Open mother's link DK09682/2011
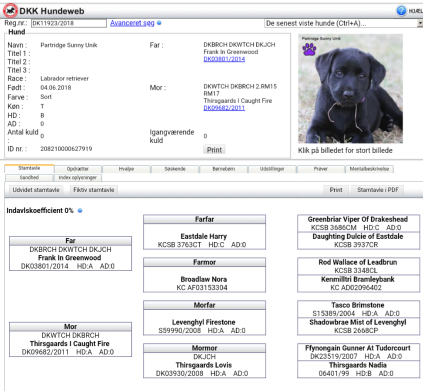The height and width of the screenshot is (391, 423). coord(224,108)
